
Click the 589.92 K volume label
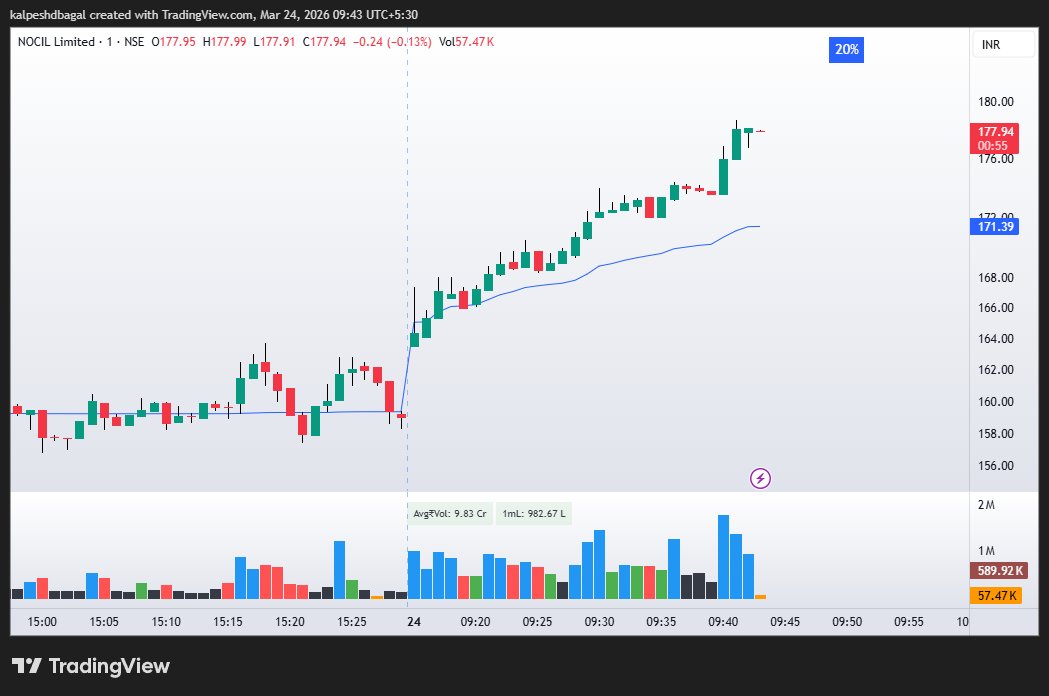(x=999, y=571)
